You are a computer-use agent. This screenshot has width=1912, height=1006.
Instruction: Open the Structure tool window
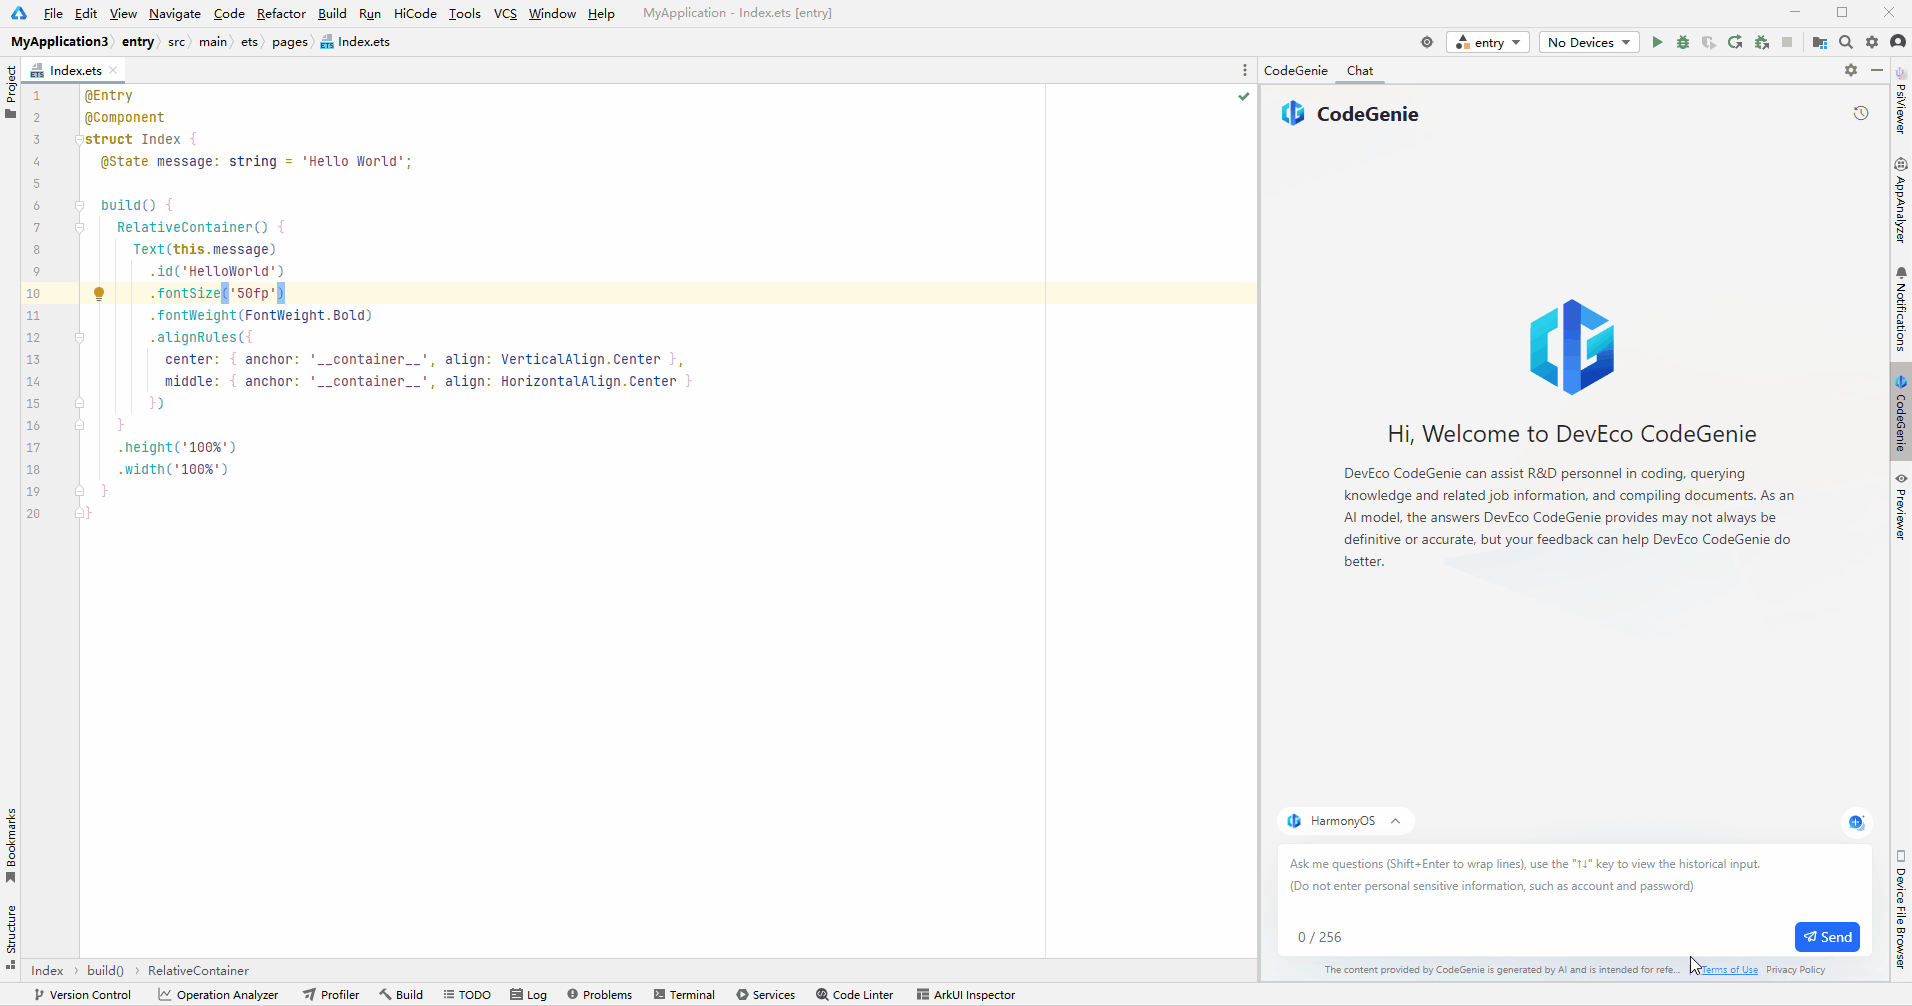pyautogui.click(x=11, y=937)
